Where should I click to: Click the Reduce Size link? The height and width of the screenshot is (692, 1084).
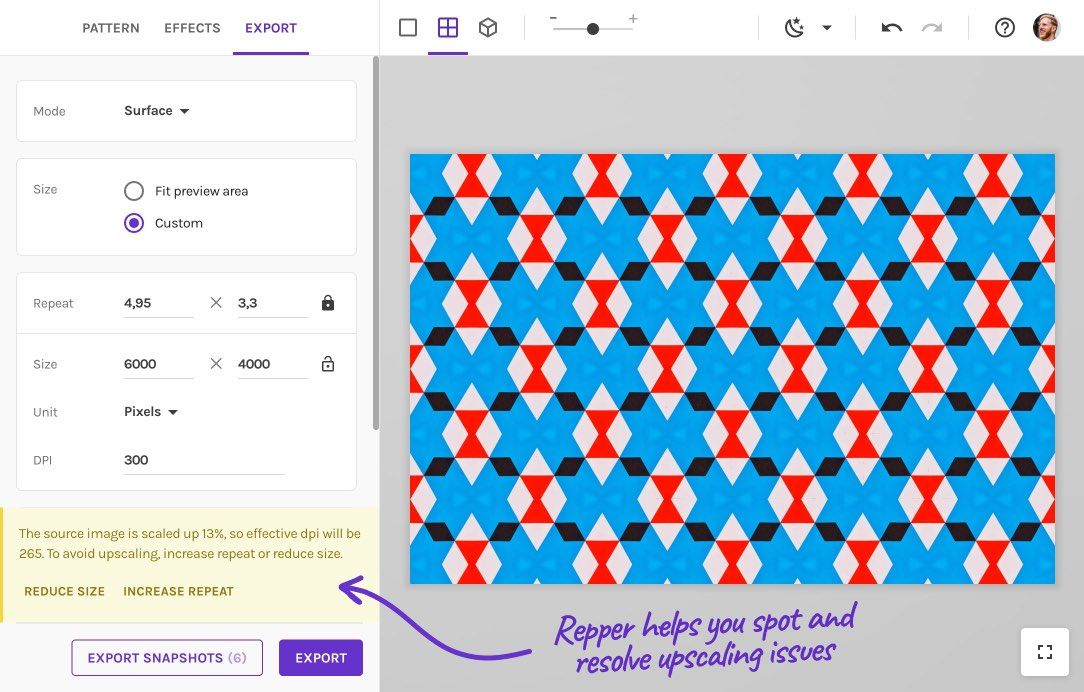(x=64, y=591)
